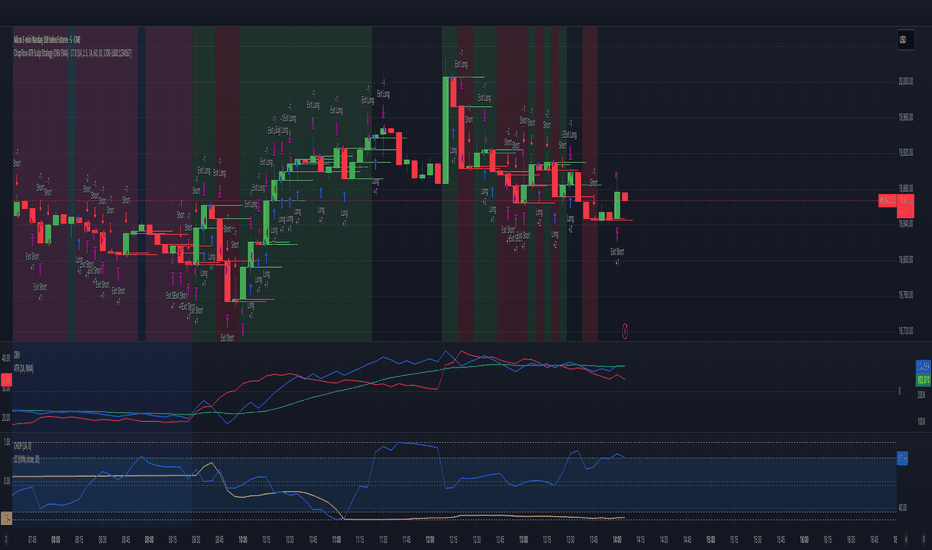The width and height of the screenshot is (932, 550).
Task: Click the 12:00 time axis label
Action: click(x=430, y=540)
